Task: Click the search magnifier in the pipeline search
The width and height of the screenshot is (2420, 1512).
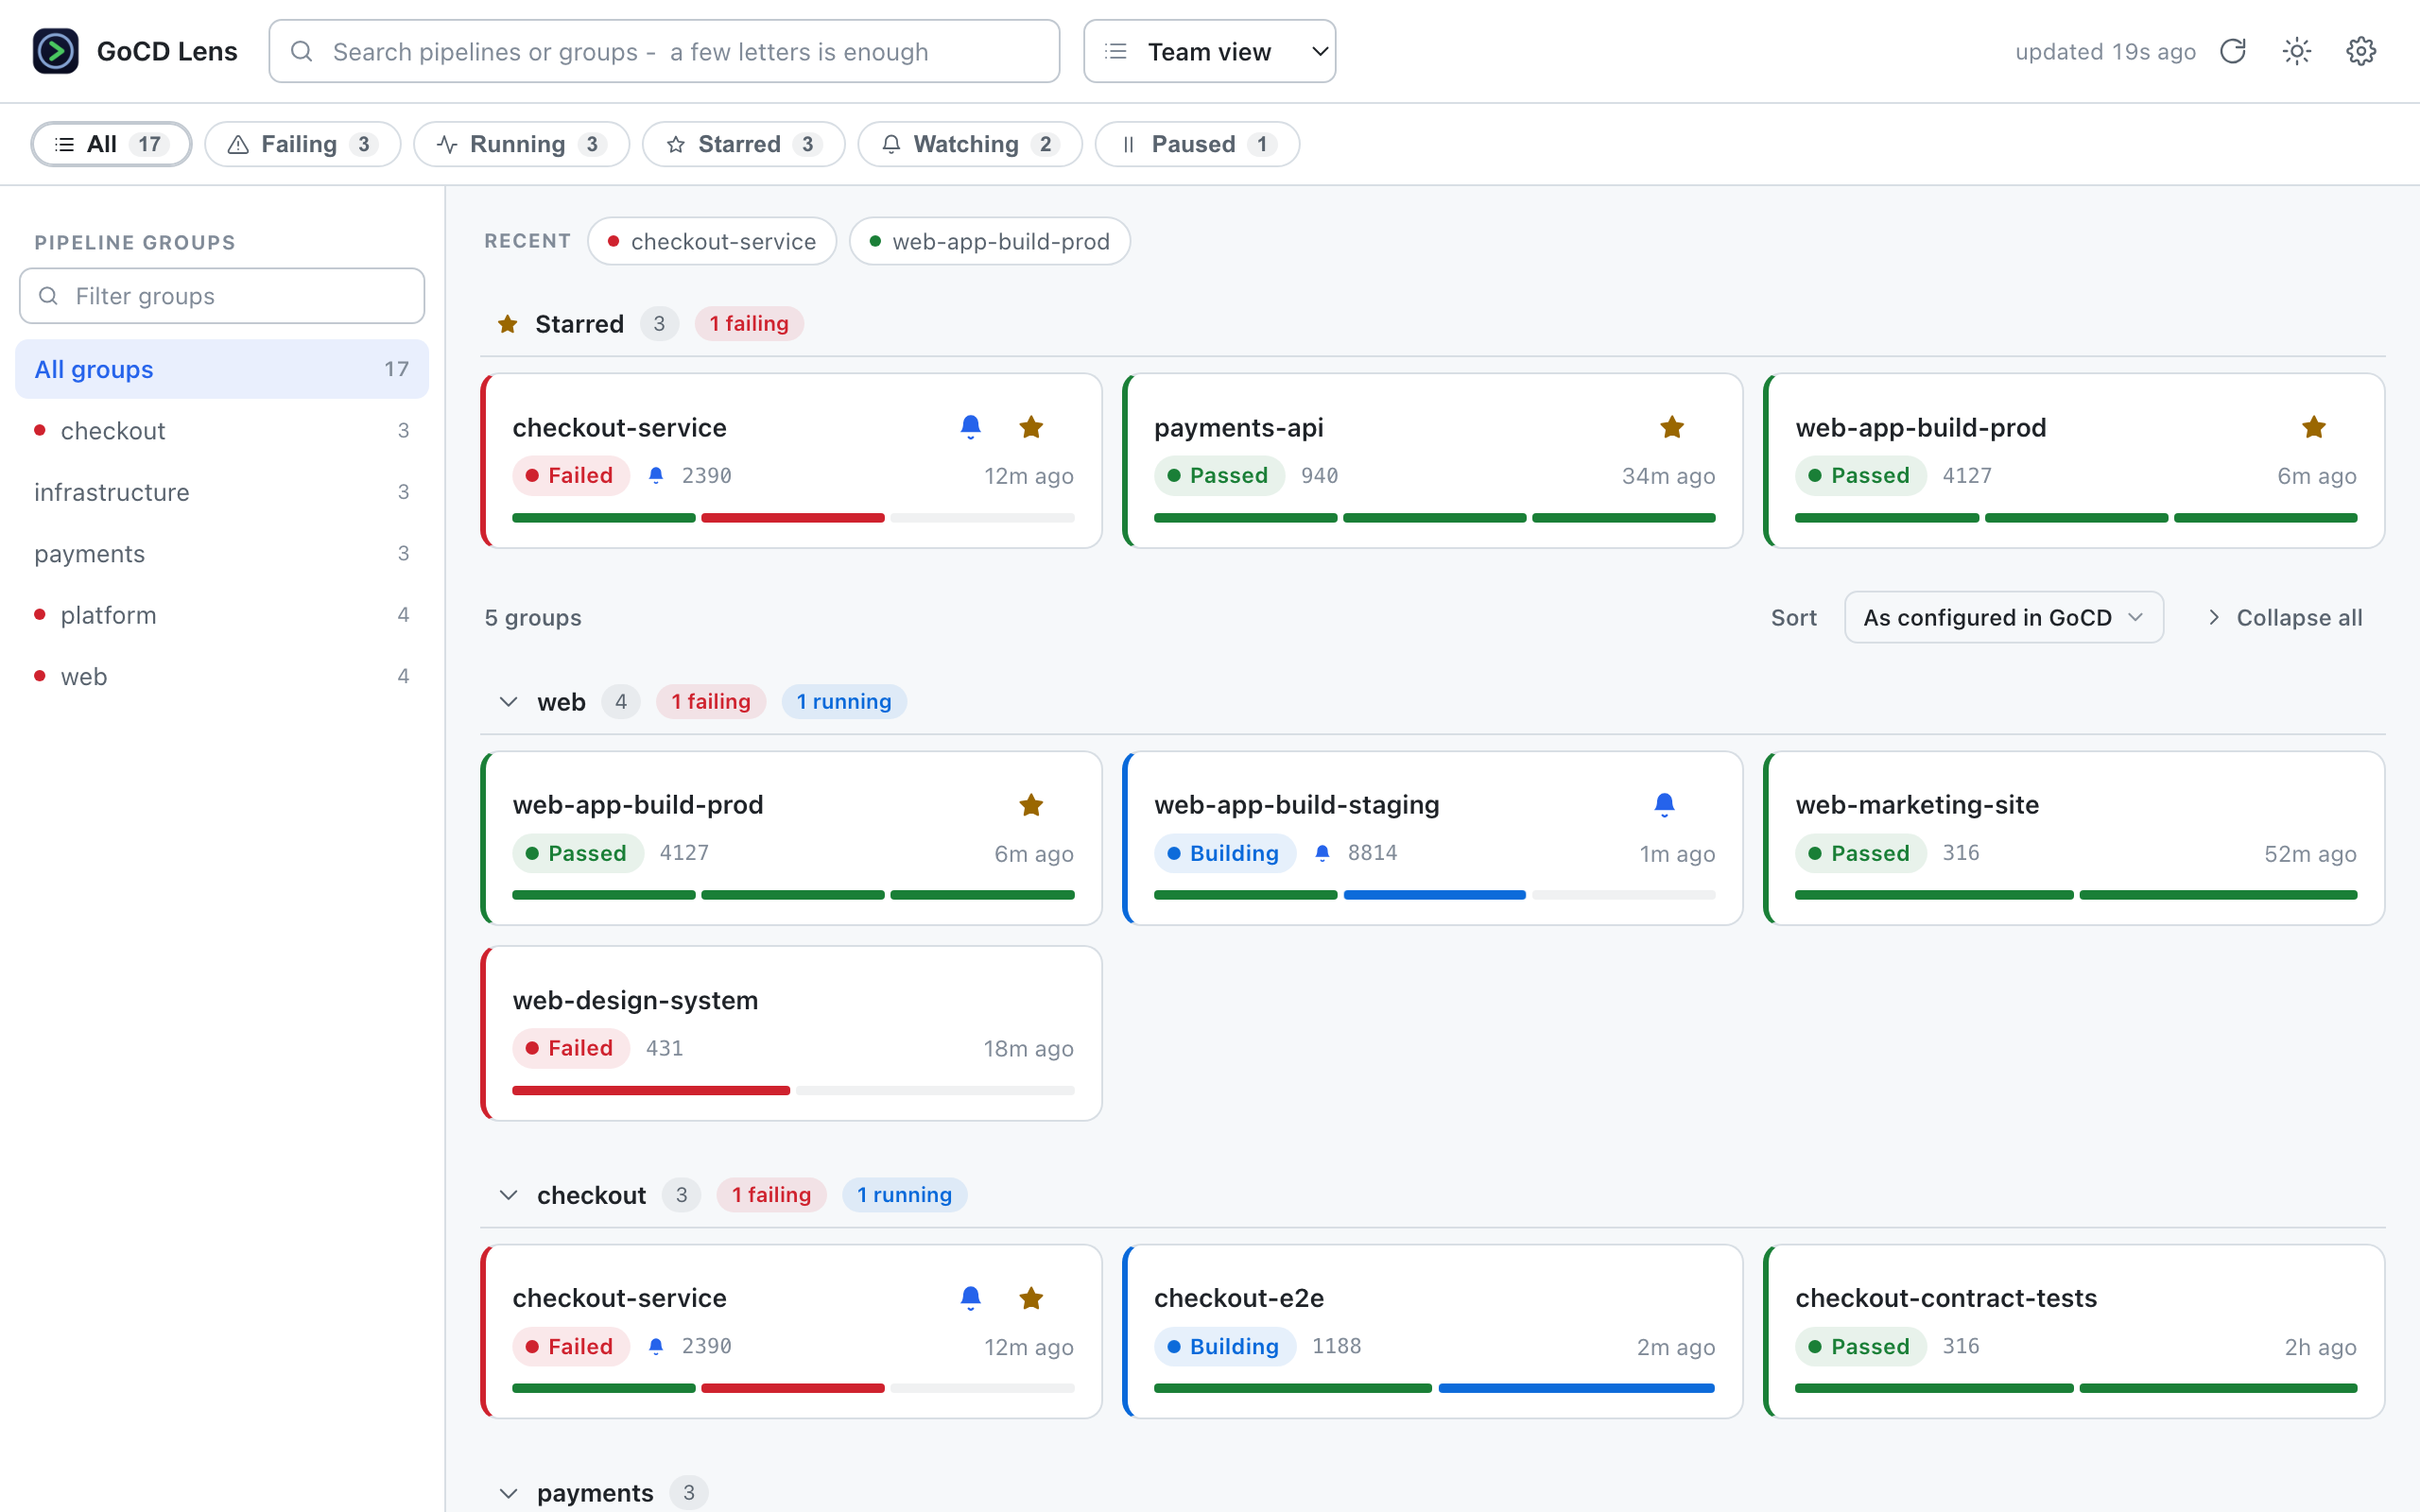Action: [301, 51]
